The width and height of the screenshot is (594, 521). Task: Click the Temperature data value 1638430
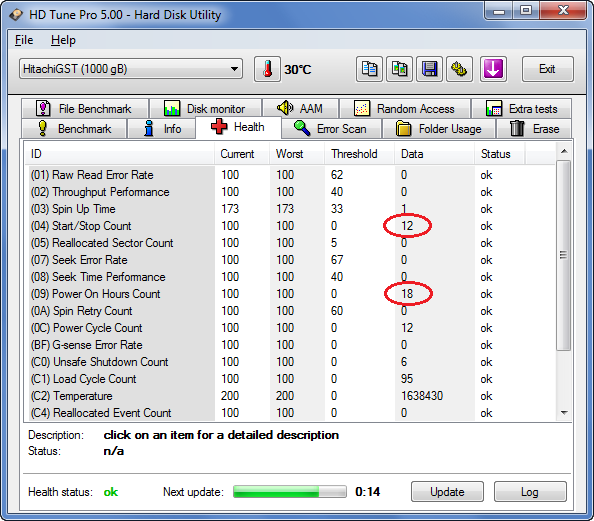tap(422, 396)
